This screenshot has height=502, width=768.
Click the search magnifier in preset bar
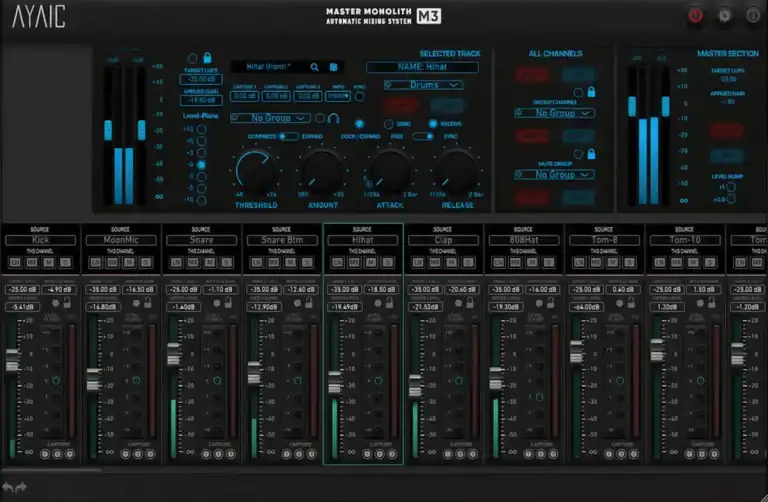pos(314,67)
